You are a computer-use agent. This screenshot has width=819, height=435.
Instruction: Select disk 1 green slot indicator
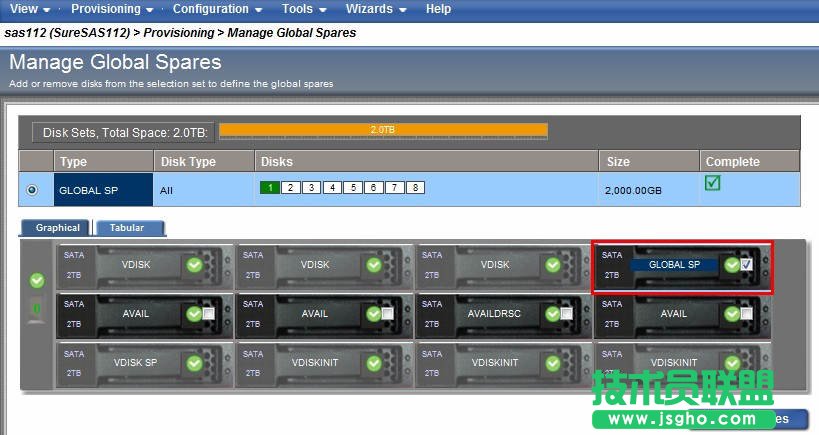(269, 187)
